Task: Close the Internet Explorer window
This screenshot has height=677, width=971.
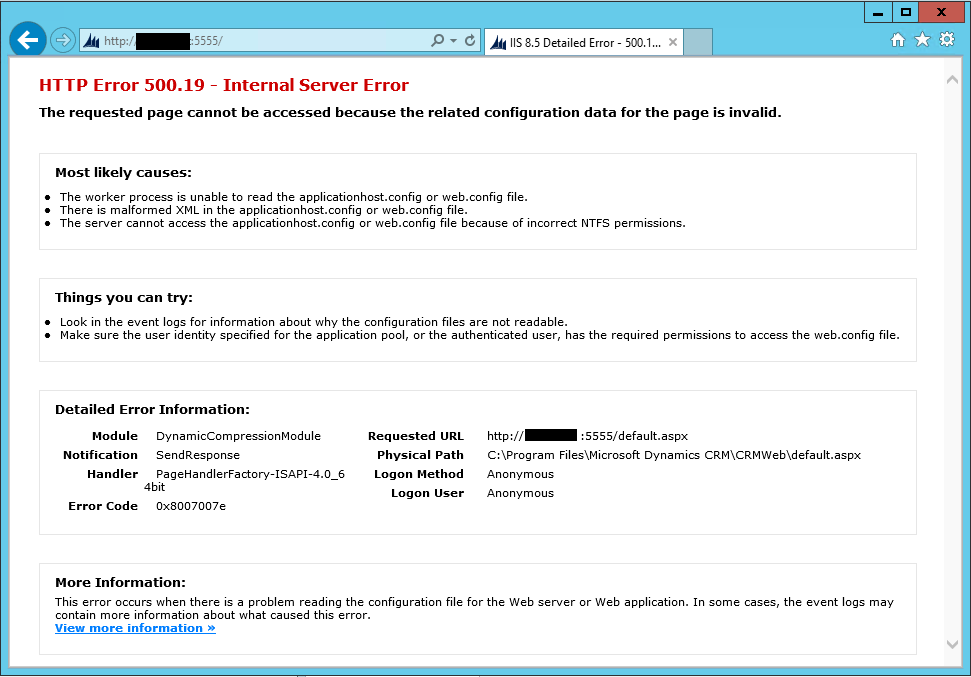Action: point(941,12)
